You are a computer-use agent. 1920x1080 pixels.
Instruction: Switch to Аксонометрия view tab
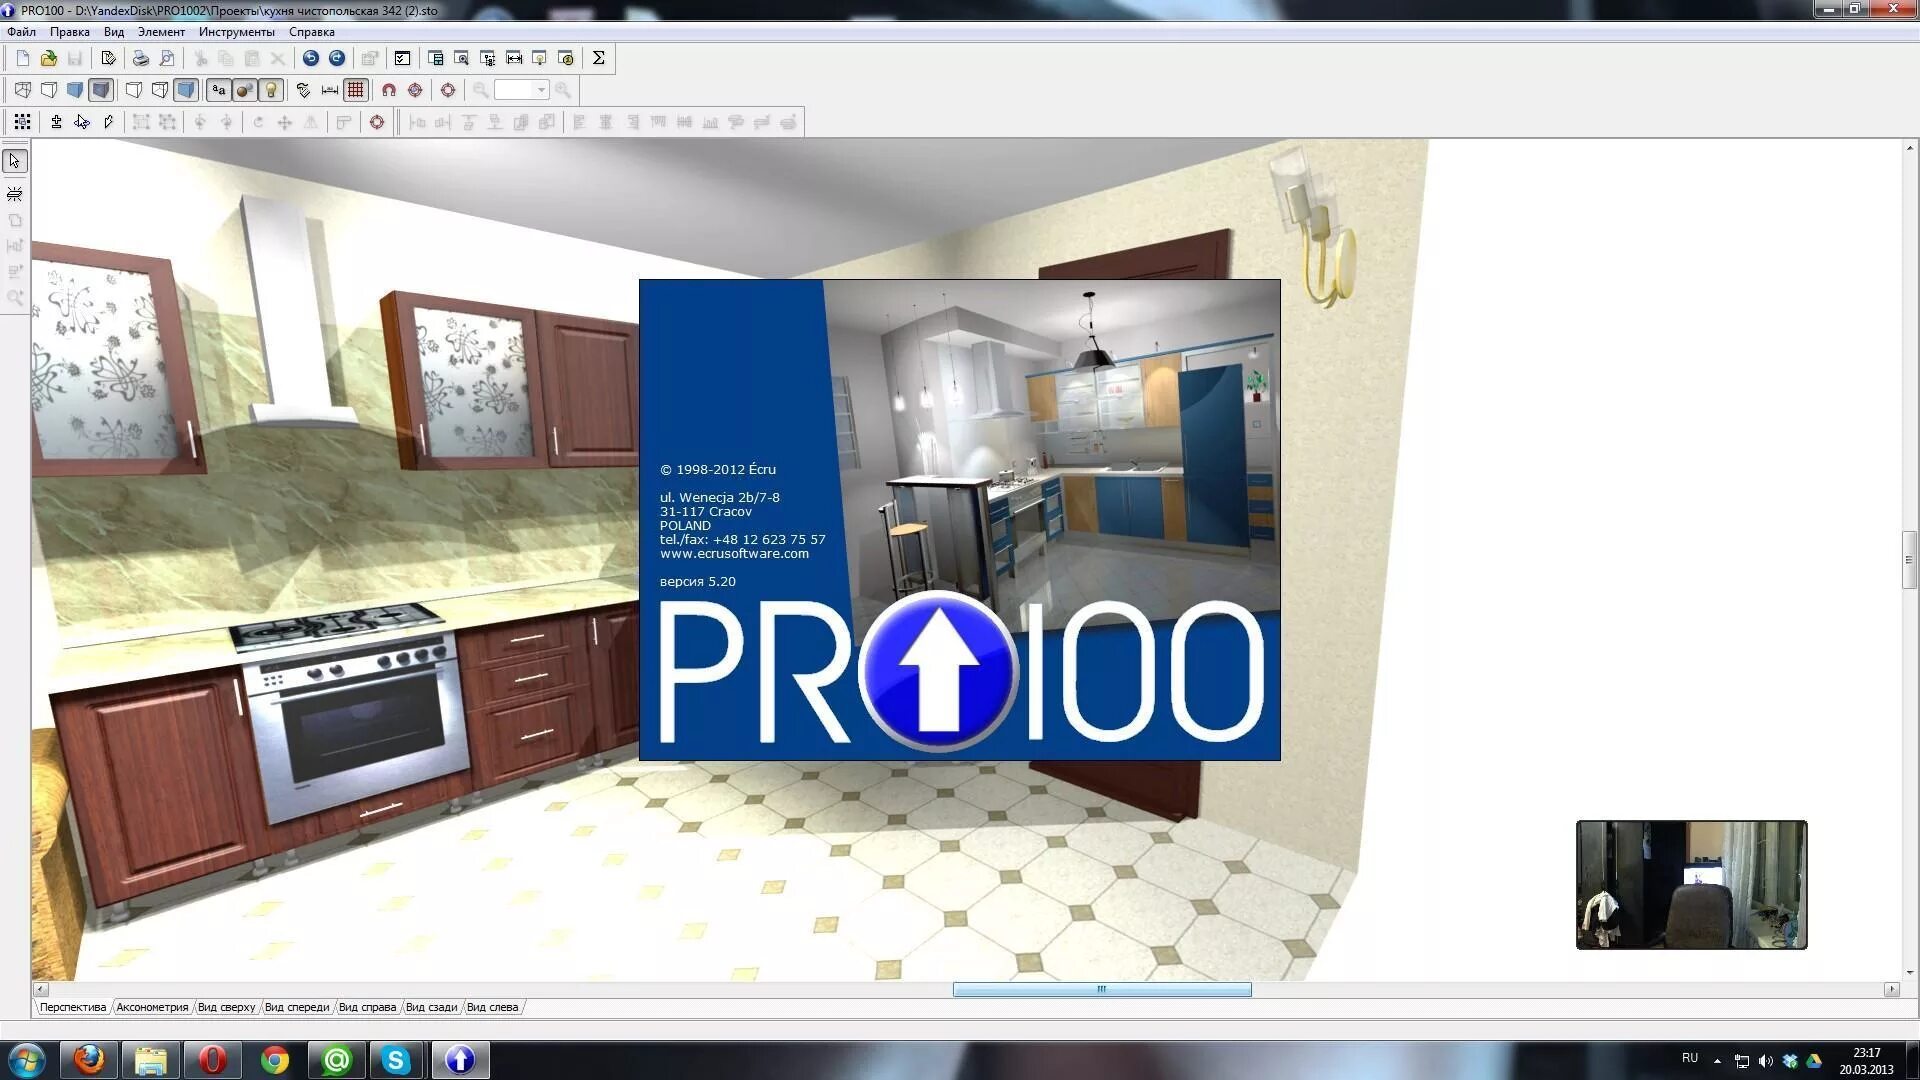point(152,1007)
